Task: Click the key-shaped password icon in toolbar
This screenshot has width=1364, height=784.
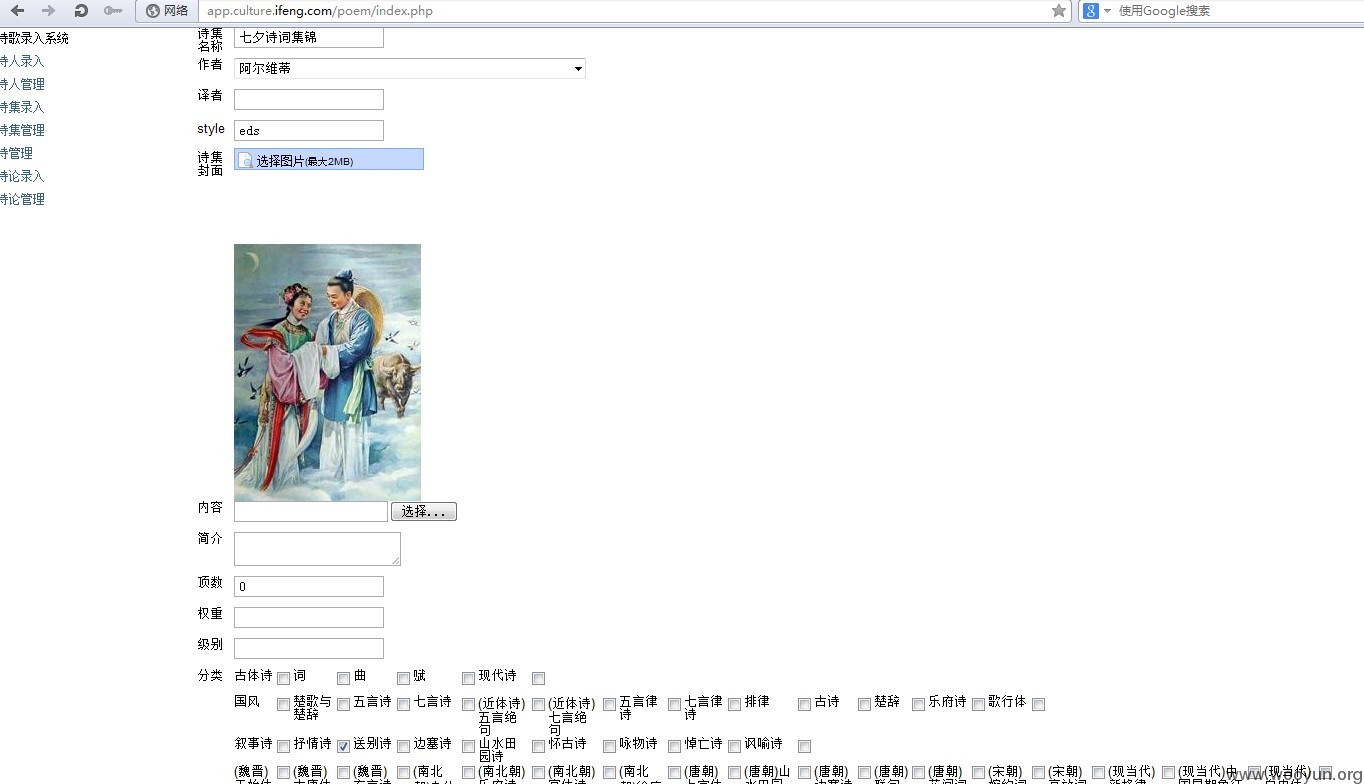Action: click(113, 10)
